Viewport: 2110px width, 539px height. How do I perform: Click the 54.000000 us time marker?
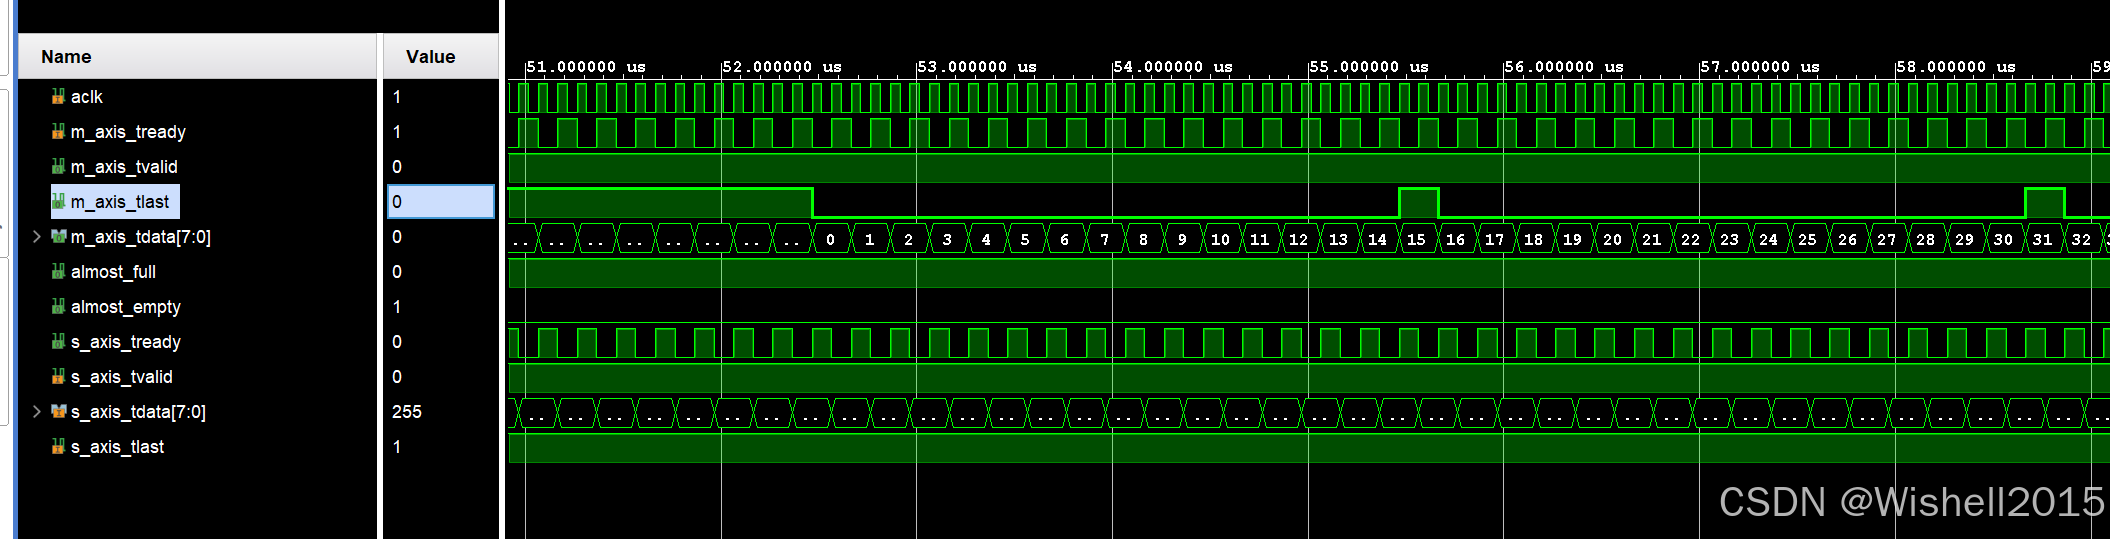pos(1173,67)
